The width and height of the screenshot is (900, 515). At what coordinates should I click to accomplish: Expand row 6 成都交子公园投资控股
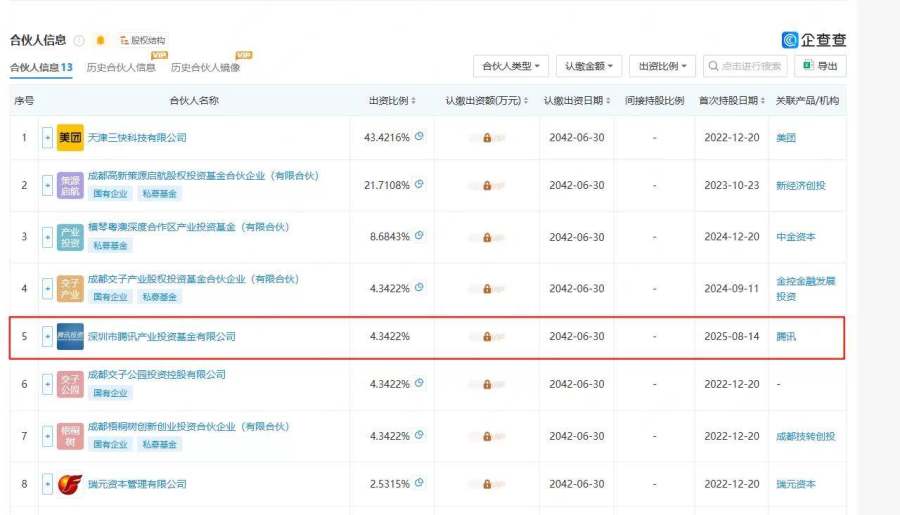[47, 384]
